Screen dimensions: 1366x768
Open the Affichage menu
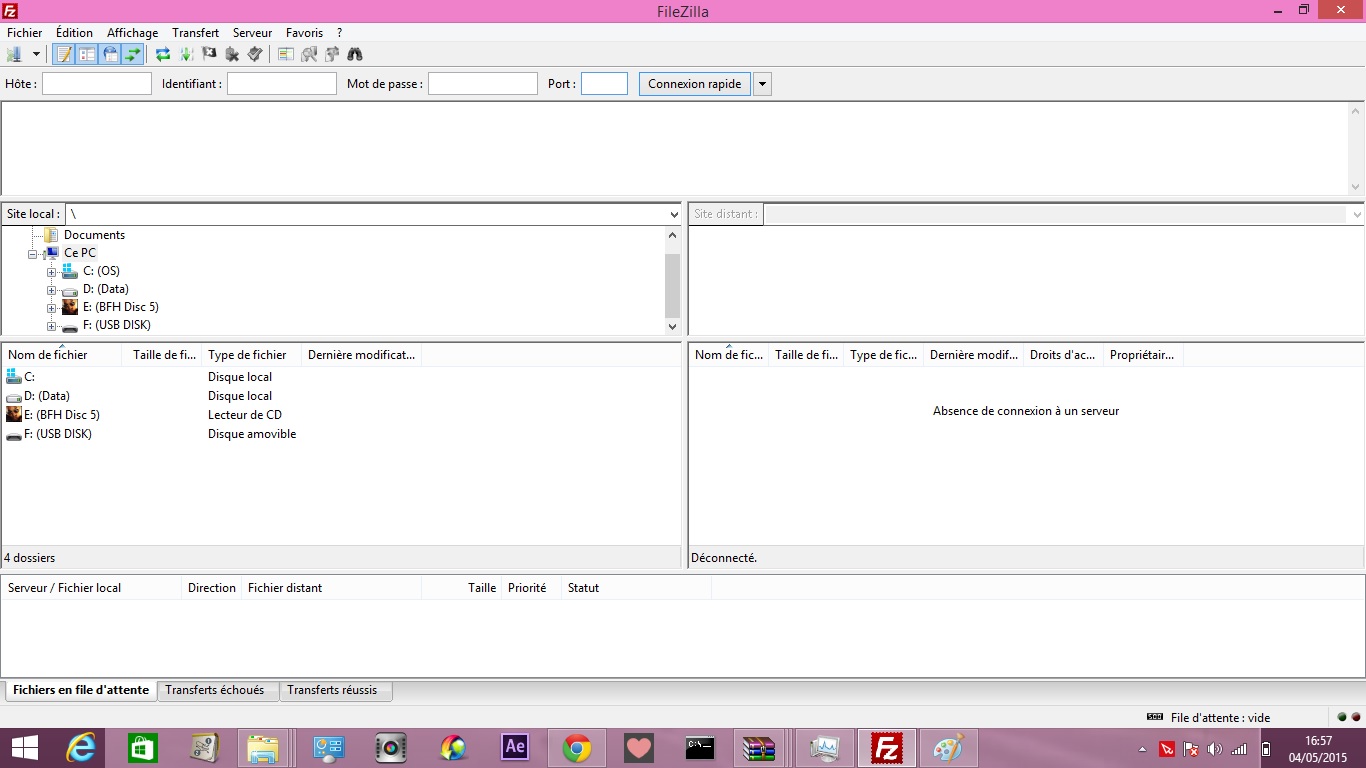(x=133, y=33)
